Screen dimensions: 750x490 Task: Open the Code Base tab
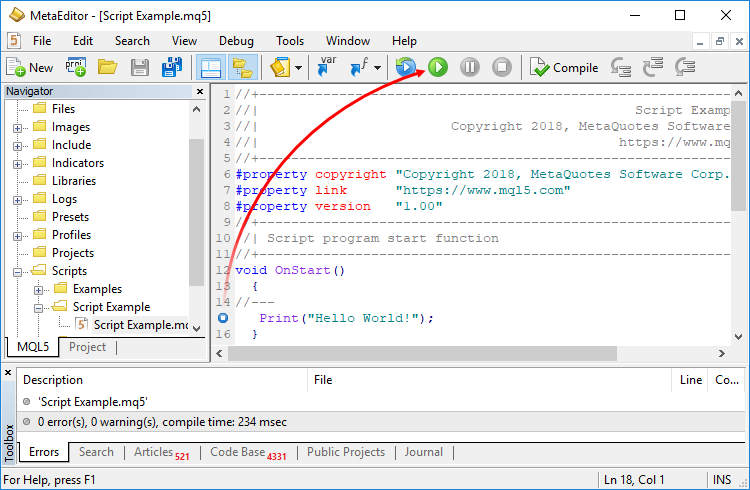pos(248,452)
